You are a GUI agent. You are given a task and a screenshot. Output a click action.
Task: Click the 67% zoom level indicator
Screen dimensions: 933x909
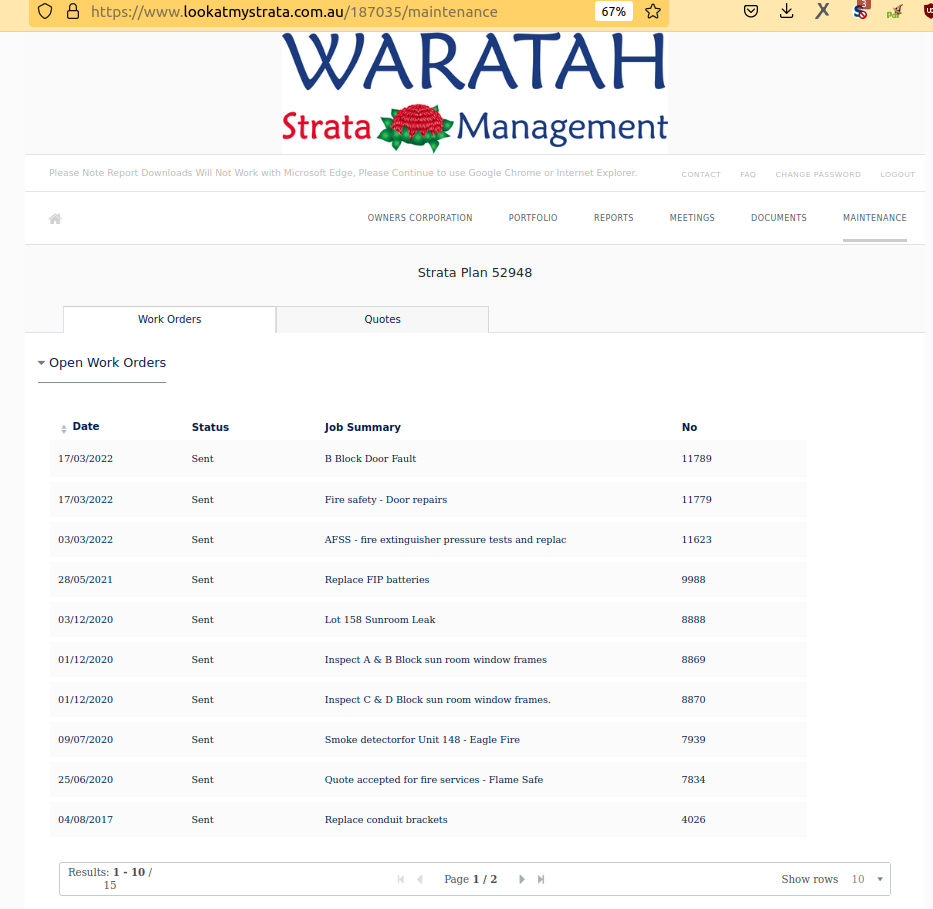613,11
